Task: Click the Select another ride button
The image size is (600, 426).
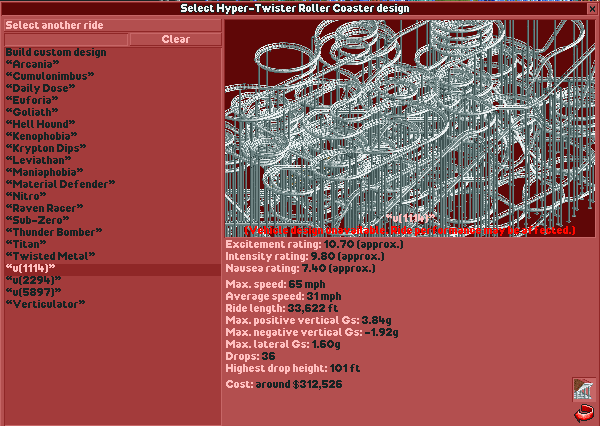Action: click(x=112, y=25)
